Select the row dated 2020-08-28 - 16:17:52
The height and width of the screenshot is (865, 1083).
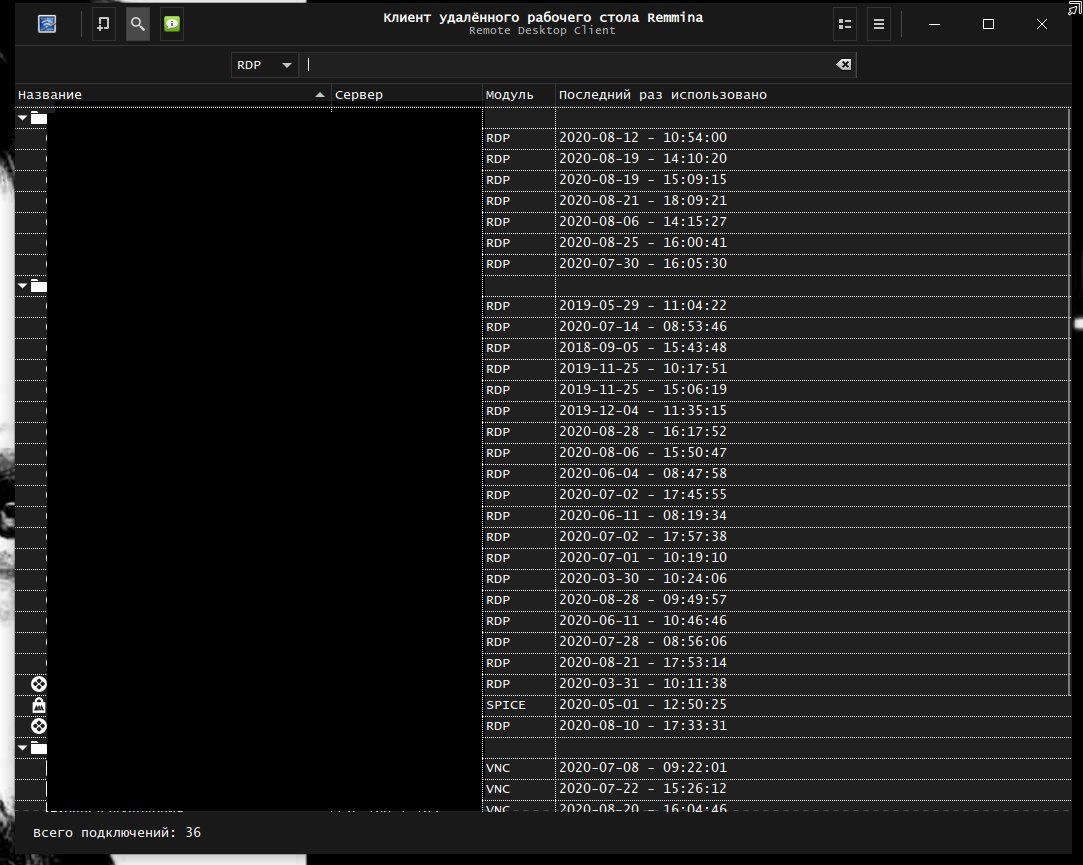(543, 432)
